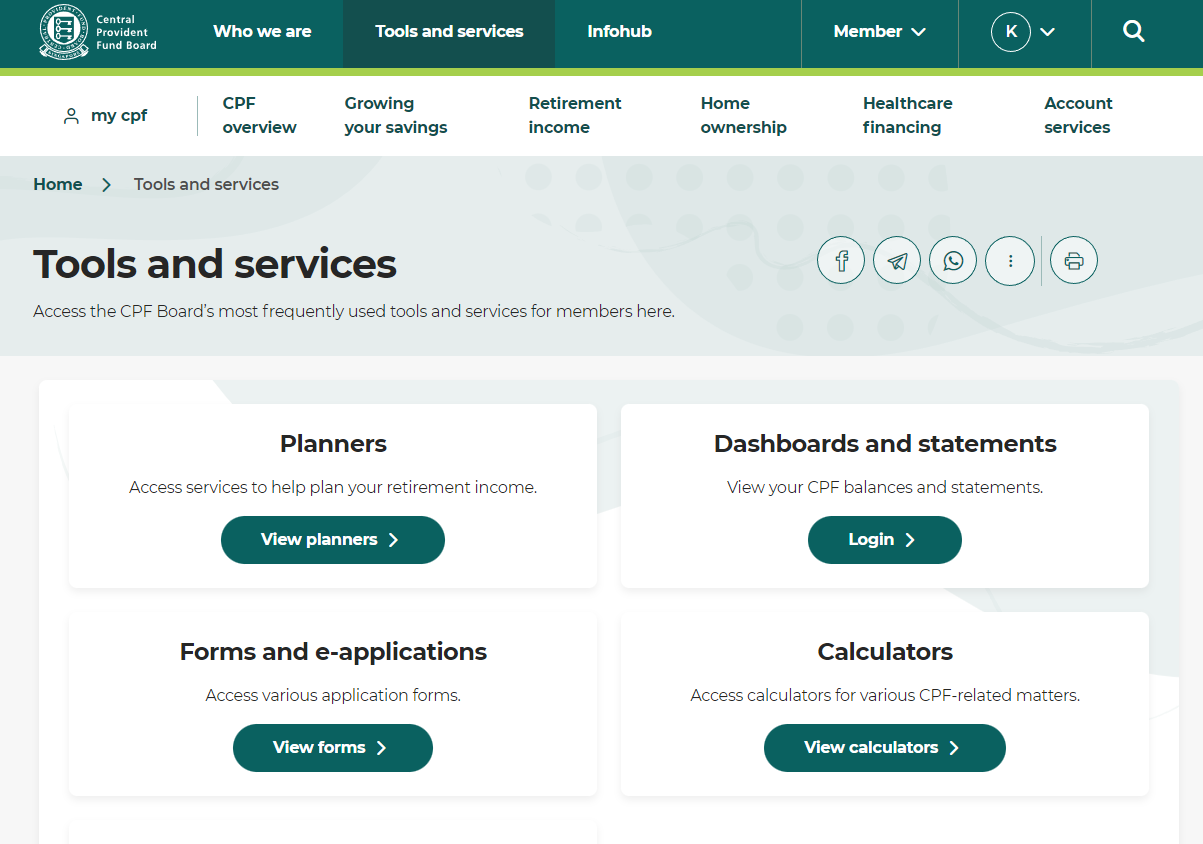
Task: Open the Who we are menu
Action: 262,32
